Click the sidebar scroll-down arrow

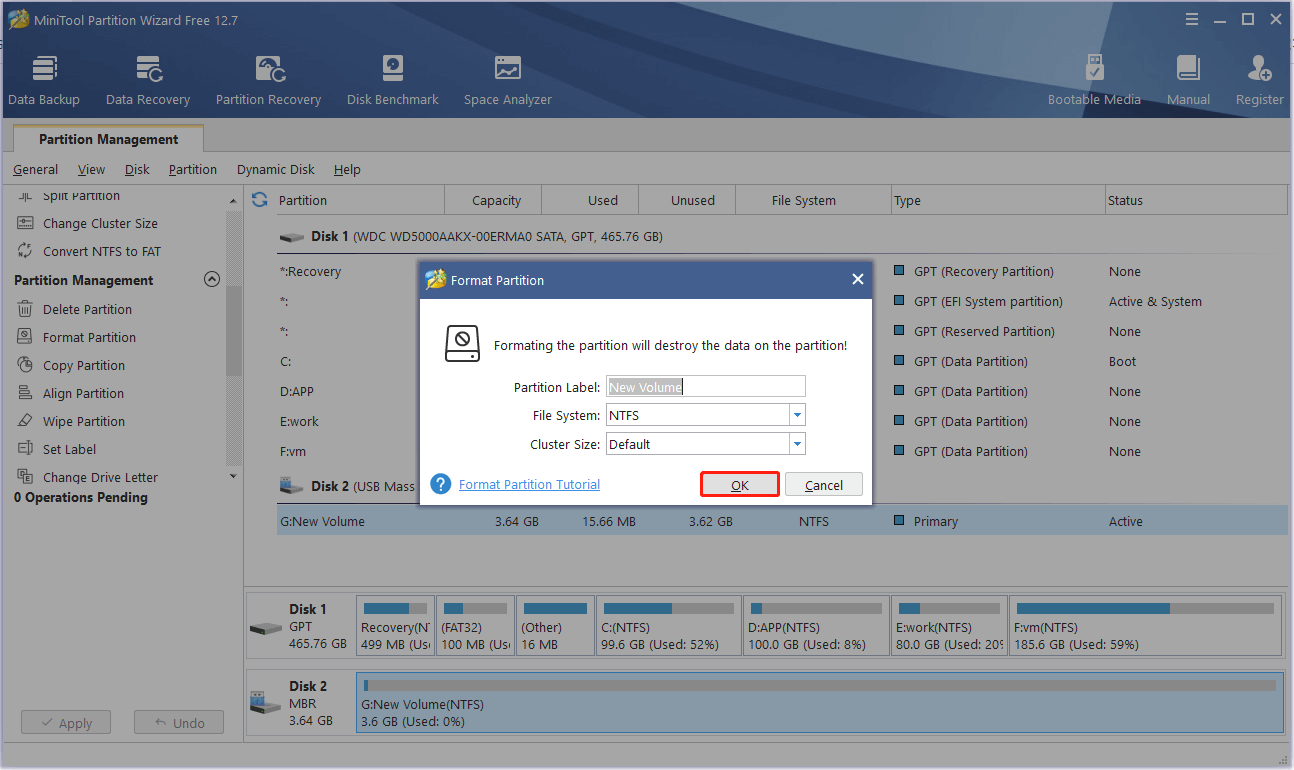(234, 476)
